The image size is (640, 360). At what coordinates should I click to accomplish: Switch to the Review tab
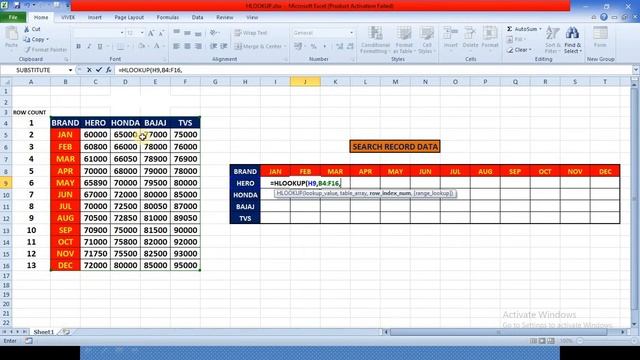click(224, 18)
